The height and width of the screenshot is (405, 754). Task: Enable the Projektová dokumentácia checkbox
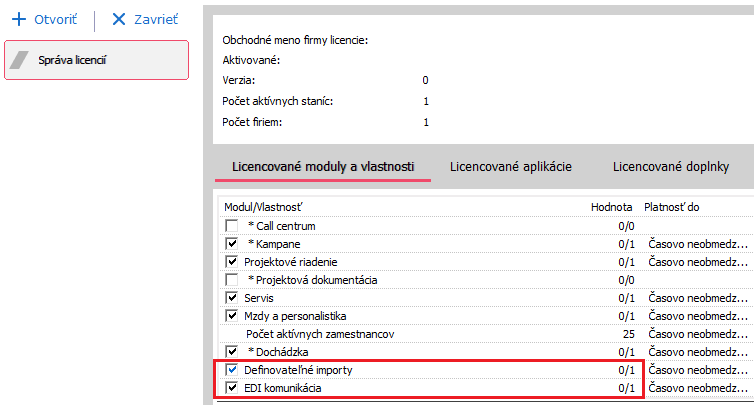pos(232,280)
